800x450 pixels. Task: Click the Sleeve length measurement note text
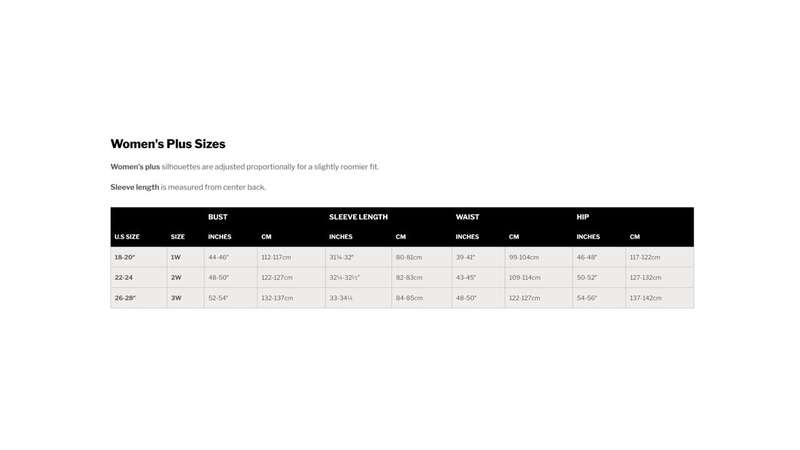[x=188, y=187]
